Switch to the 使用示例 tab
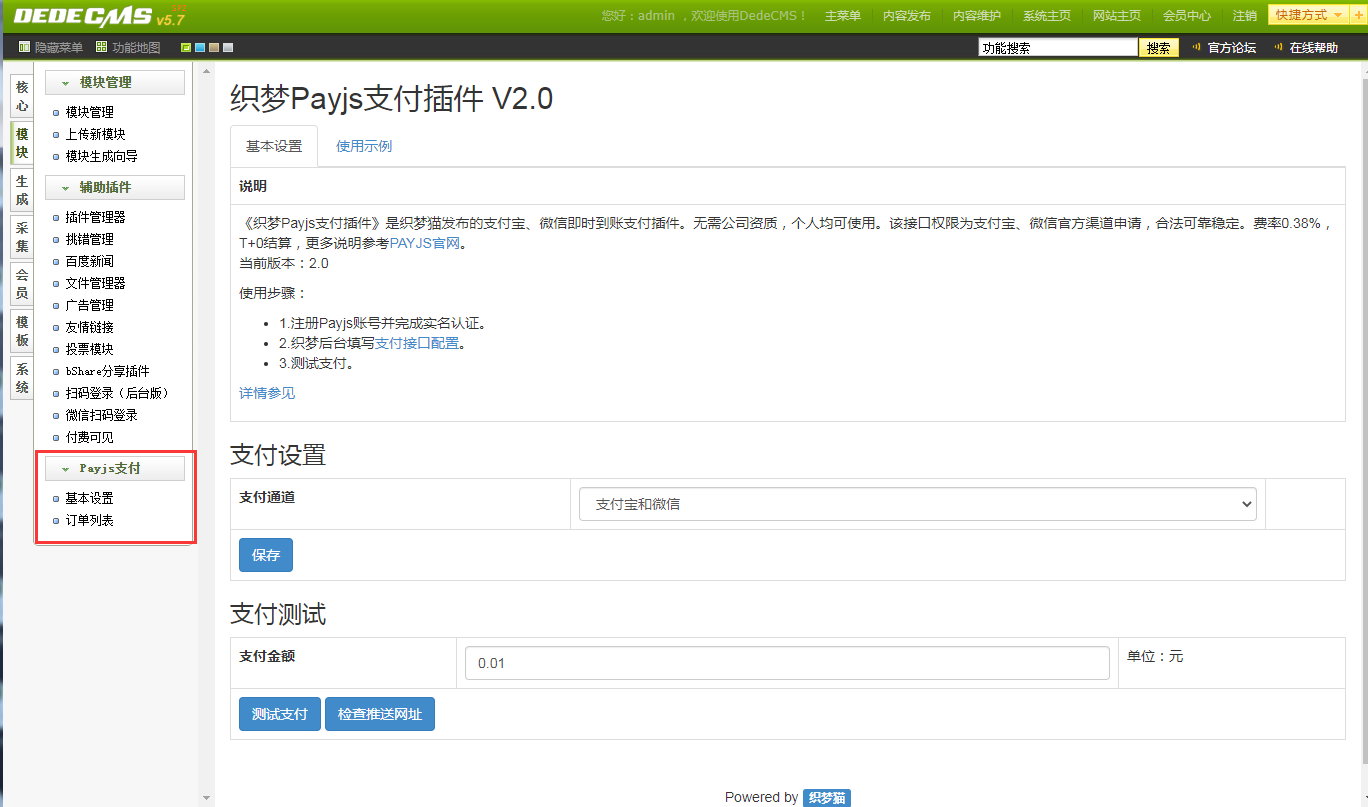Screen dimensions: 1368x807 click(364, 146)
